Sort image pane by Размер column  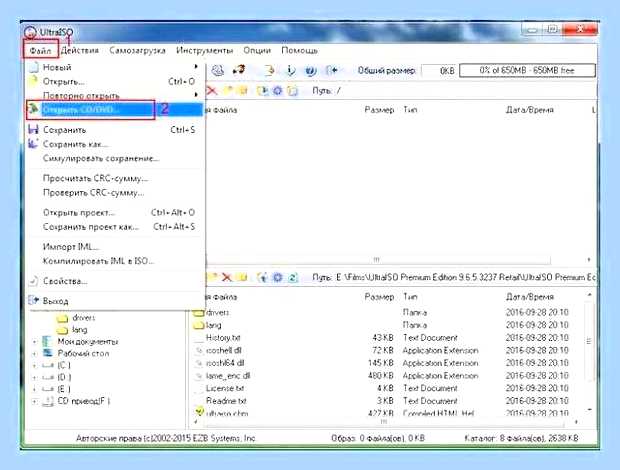click(379, 109)
